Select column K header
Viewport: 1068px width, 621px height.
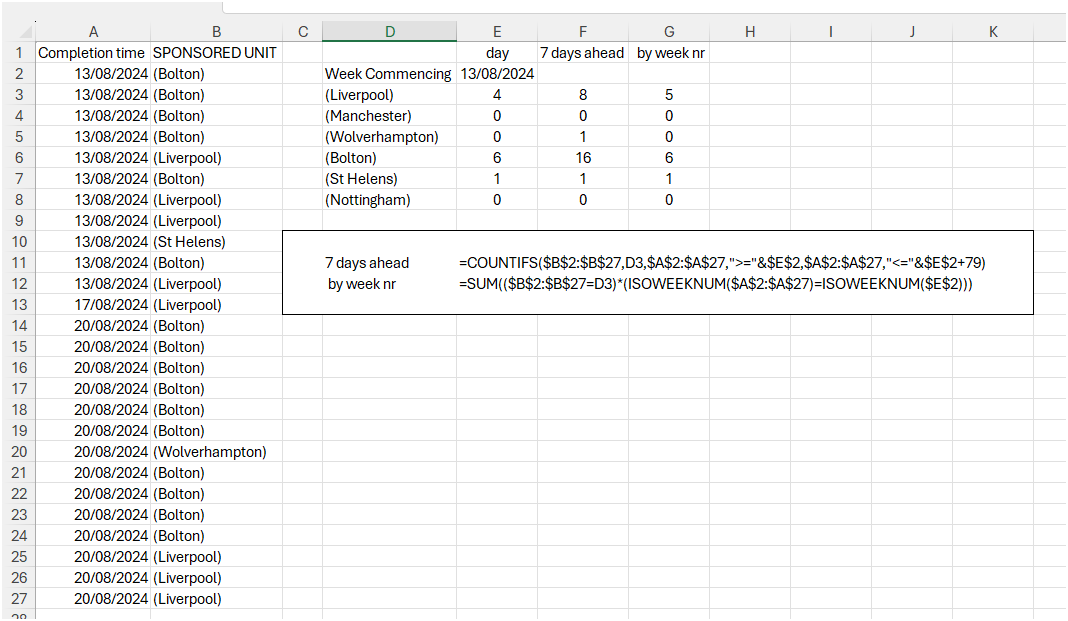[x=993, y=31]
